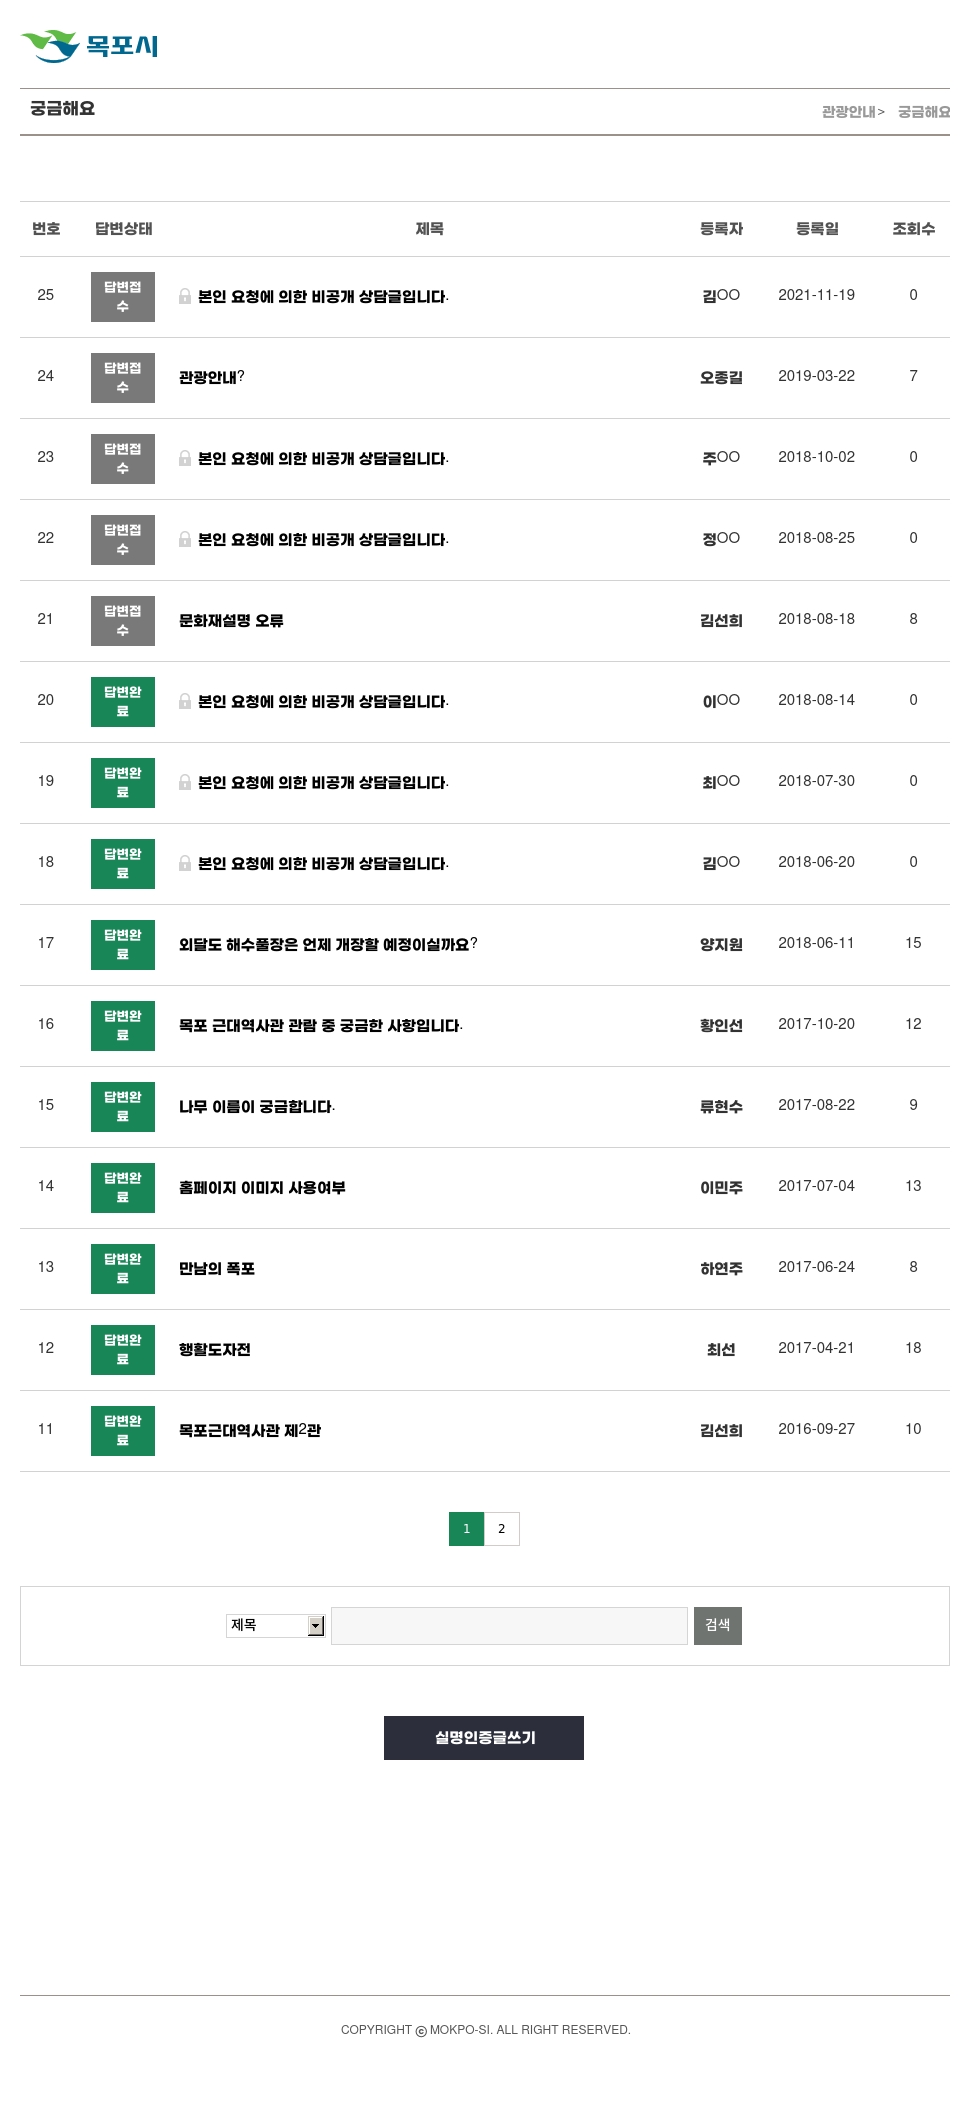Select page 1 in the pagination
Image resolution: width=970 pixels, height=2126 pixels.
466,1529
